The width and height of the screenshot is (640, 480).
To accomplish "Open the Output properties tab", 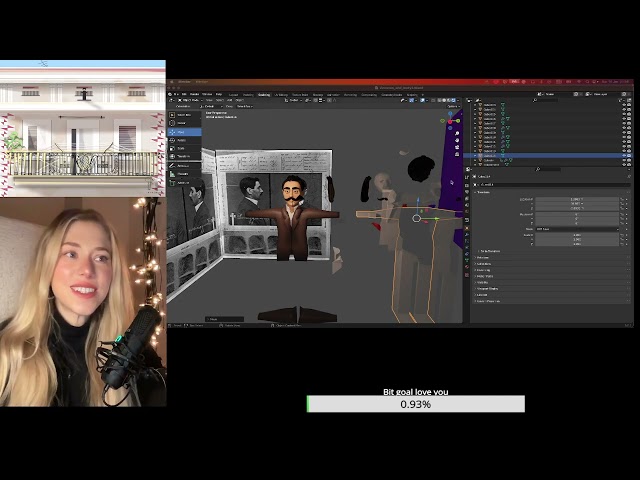I will coord(467,192).
